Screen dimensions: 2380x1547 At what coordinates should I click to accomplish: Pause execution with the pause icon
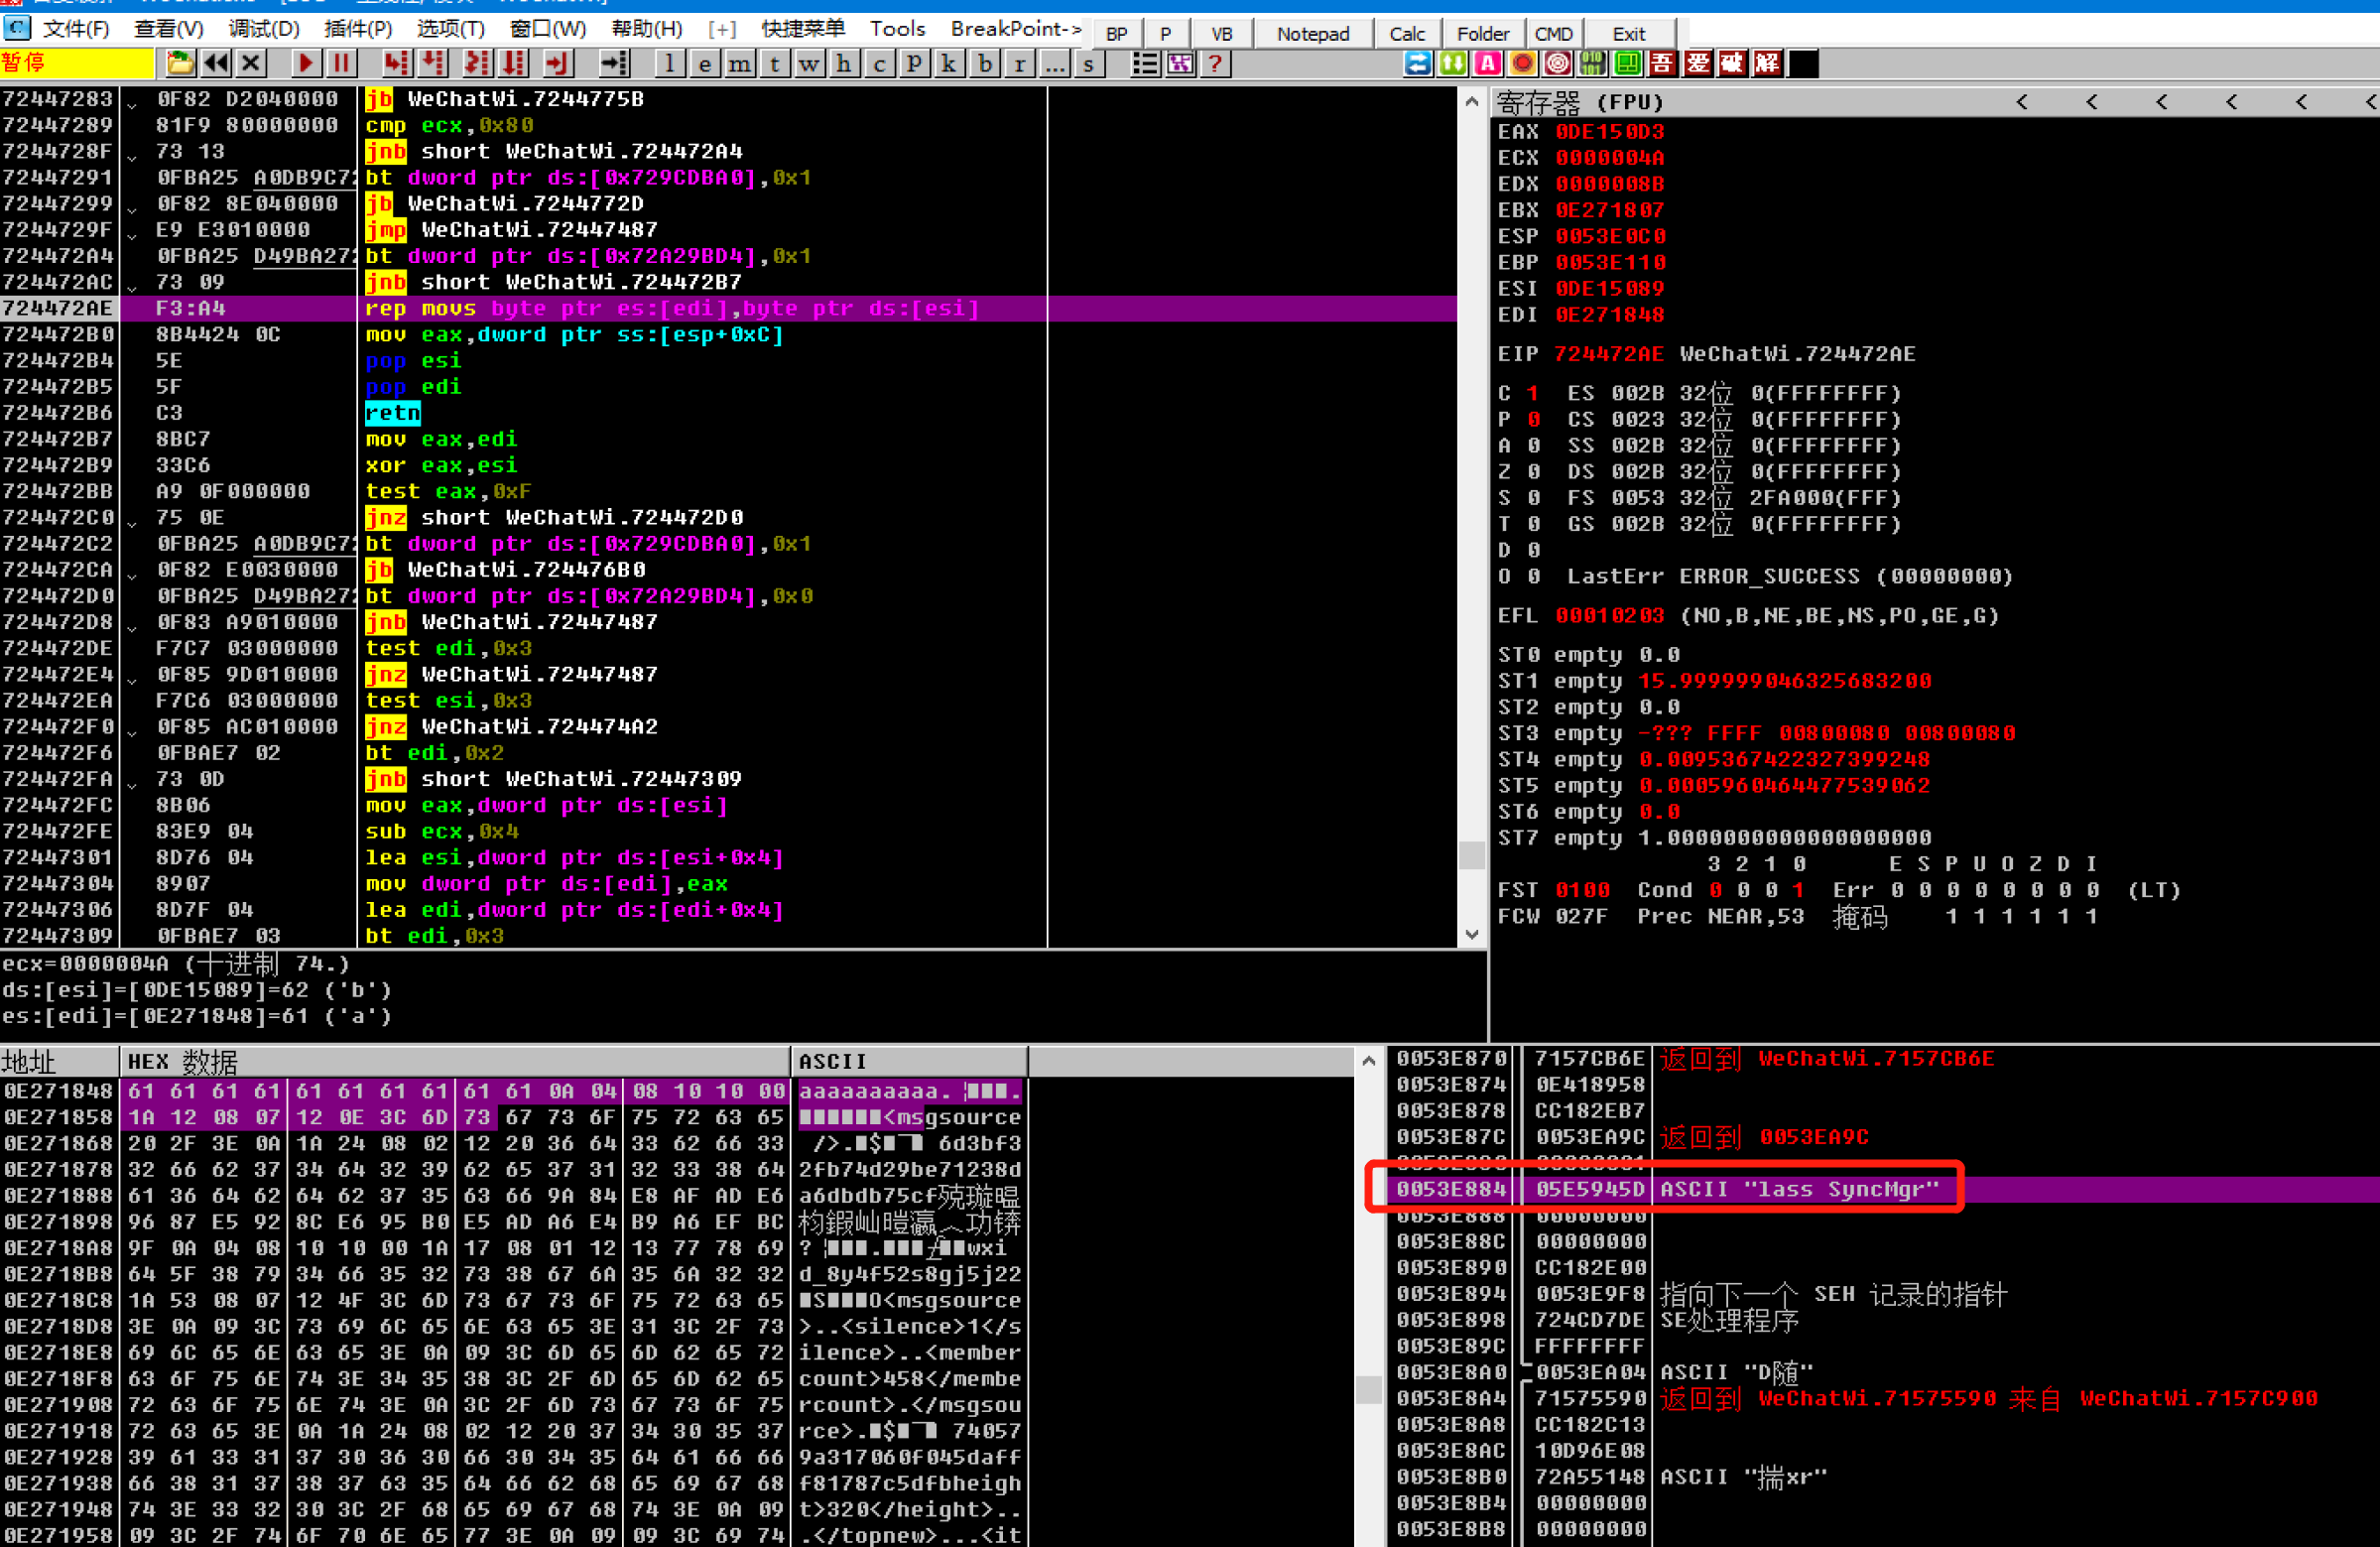pos(341,63)
